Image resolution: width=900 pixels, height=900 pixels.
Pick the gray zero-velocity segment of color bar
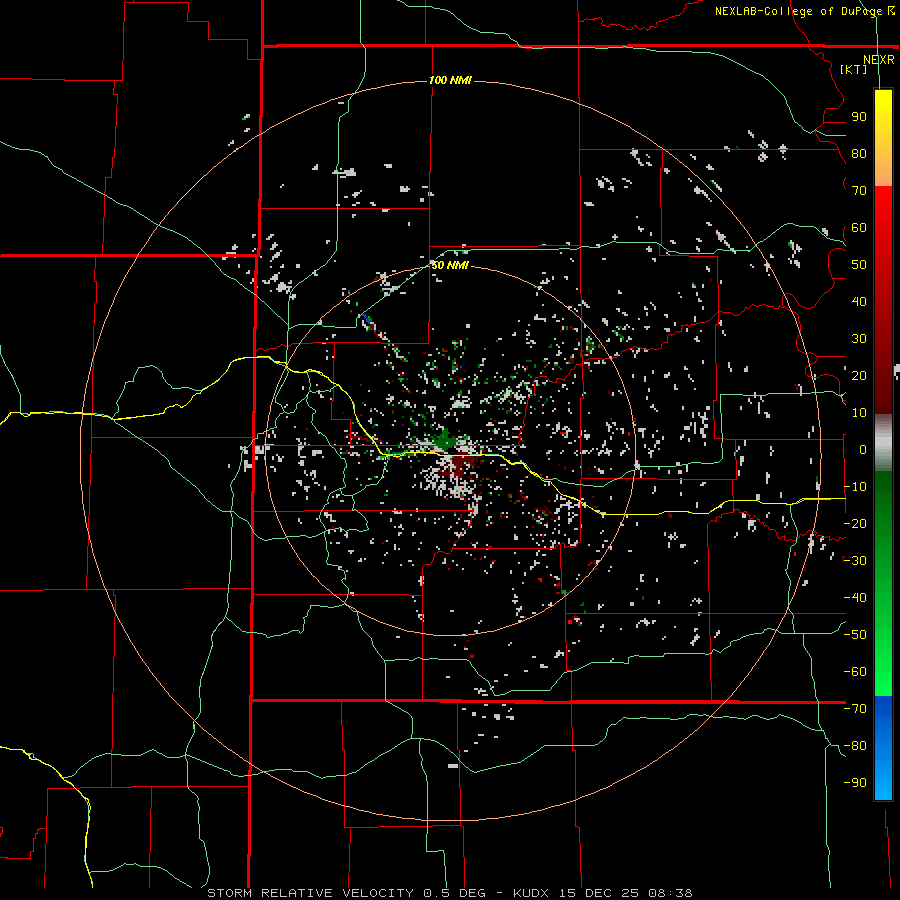(883, 443)
